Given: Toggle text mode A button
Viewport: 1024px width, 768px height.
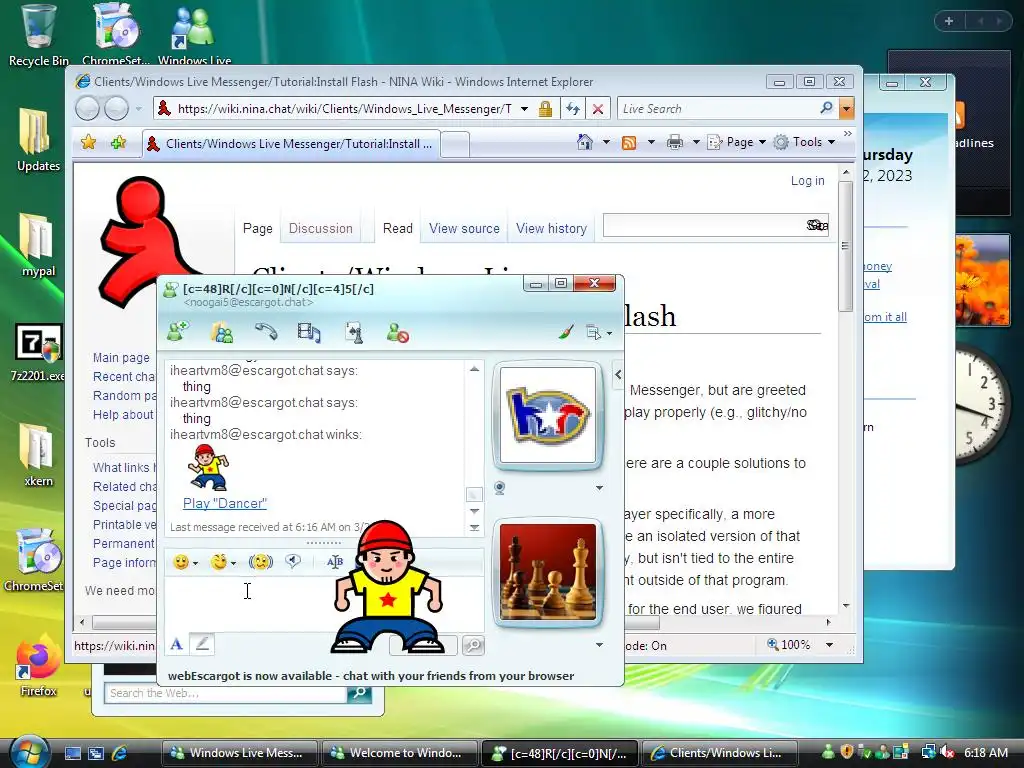Looking at the screenshot, I should click(176, 645).
